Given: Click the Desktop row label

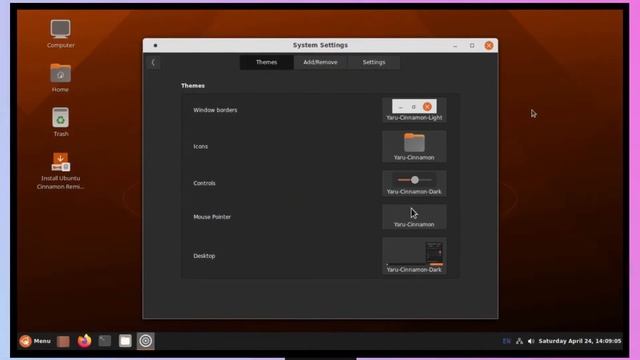Looking at the screenshot, I should [x=204, y=256].
